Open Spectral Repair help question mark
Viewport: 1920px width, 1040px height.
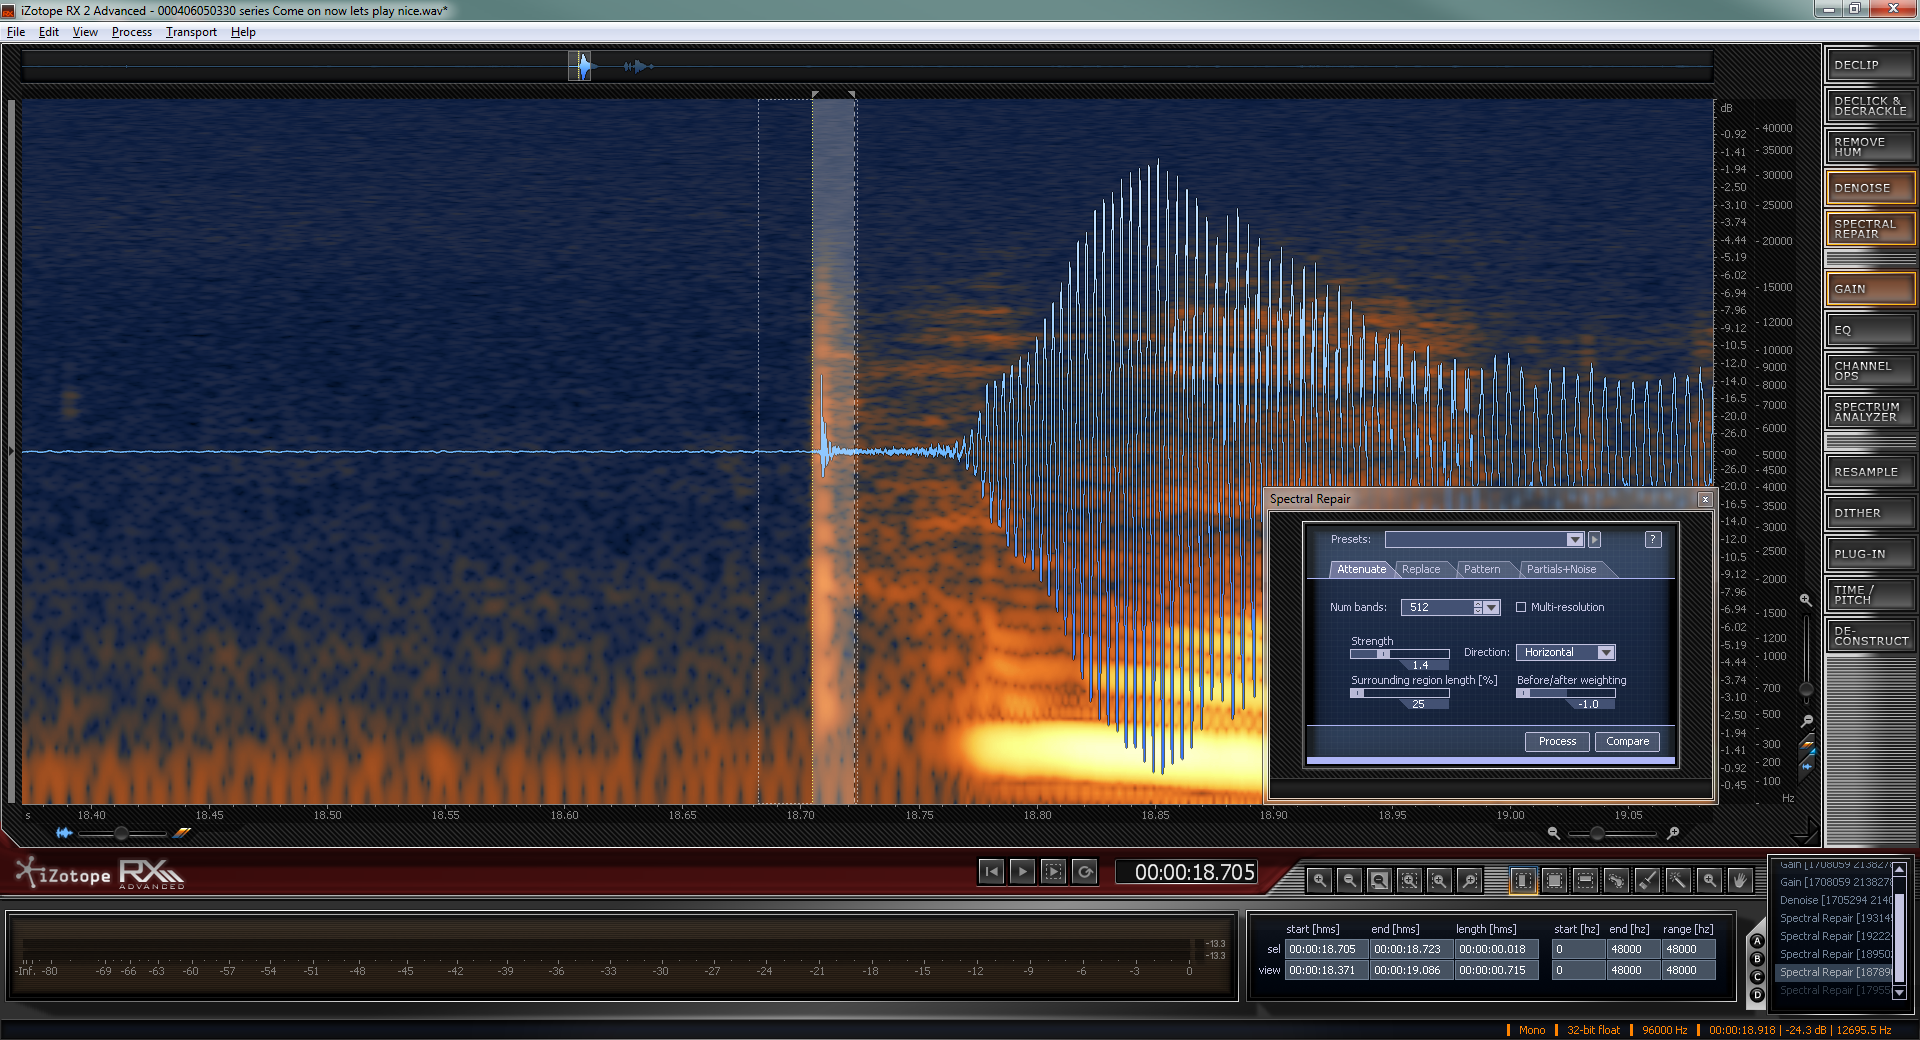click(x=1653, y=539)
